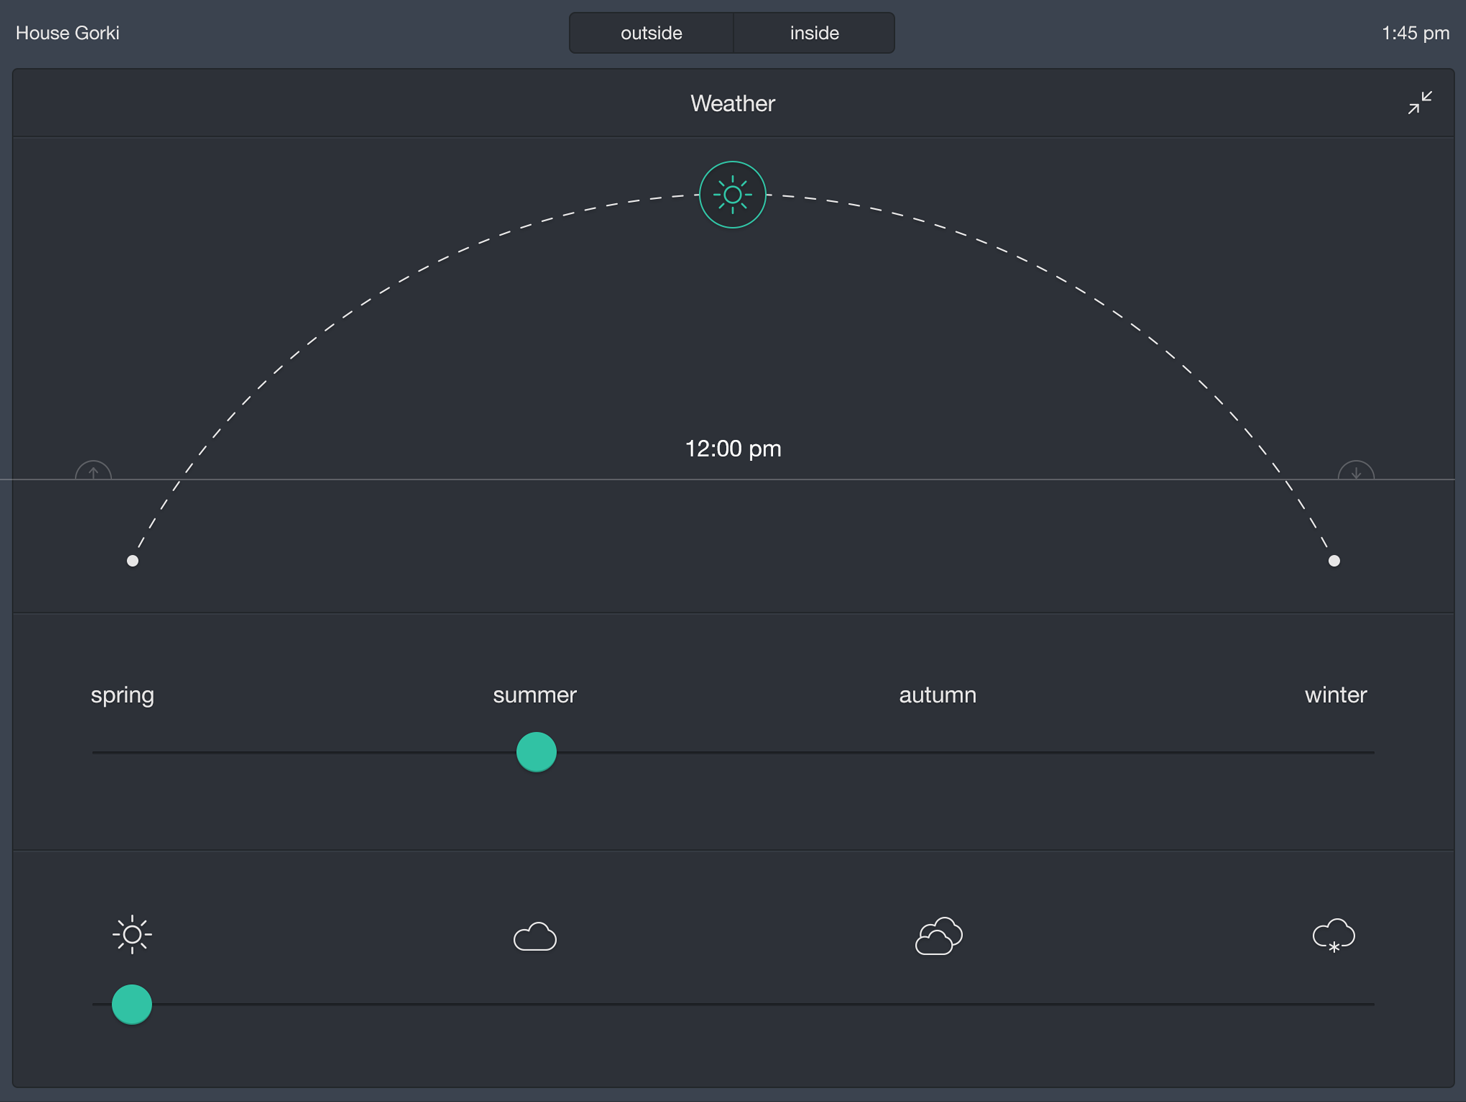Image resolution: width=1466 pixels, height=1102 pixels.
Task: Click the left endpoint dot of the sun arc
Action: click(x=133, y=561)
